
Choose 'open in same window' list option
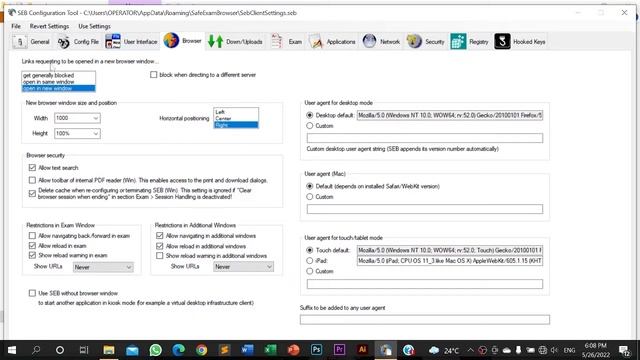coord(58,82)
